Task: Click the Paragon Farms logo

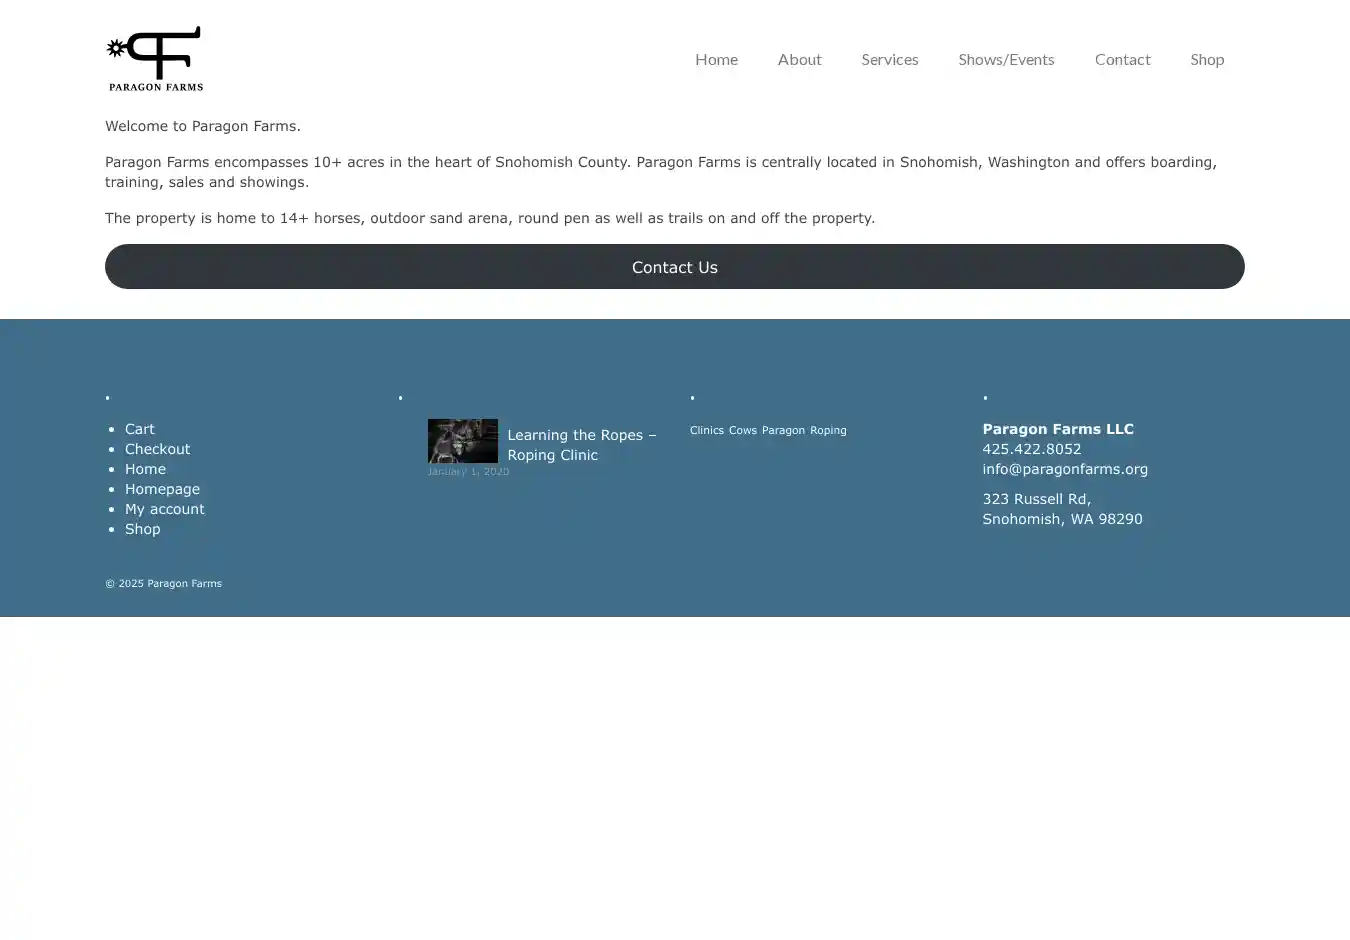Action: point(155,59)
